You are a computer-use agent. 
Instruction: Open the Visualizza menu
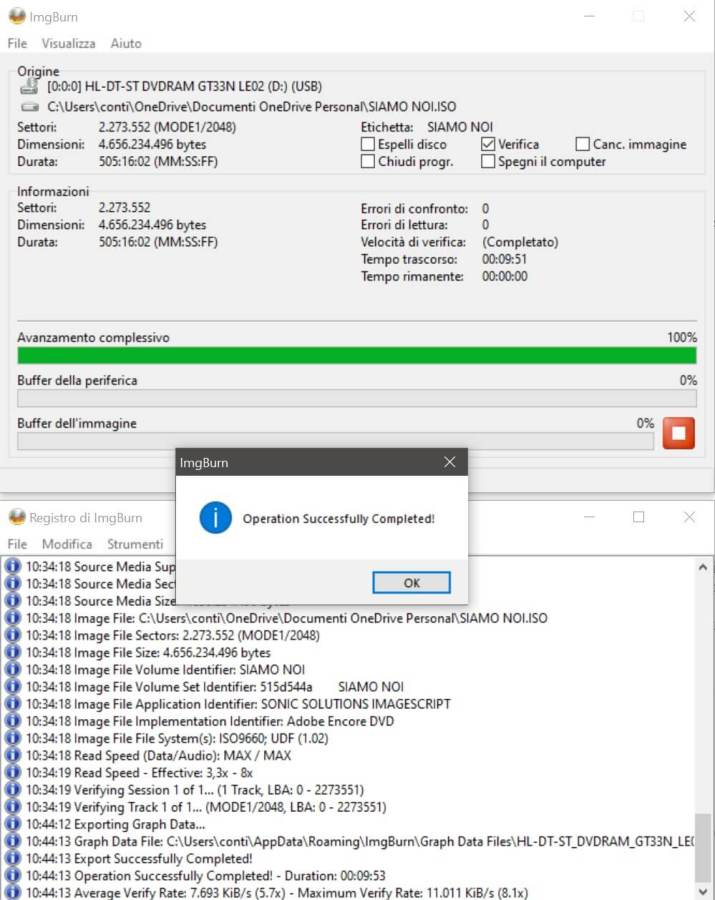69,43
